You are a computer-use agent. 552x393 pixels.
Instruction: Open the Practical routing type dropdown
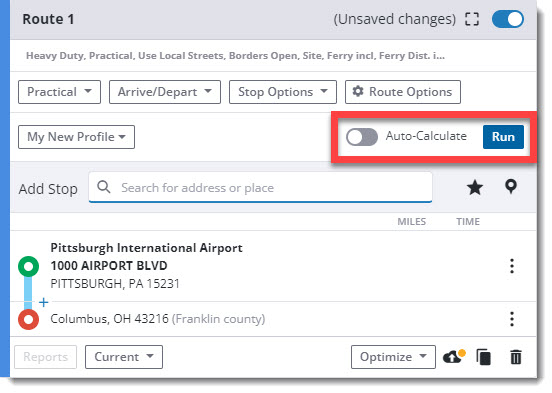(59, 92)
